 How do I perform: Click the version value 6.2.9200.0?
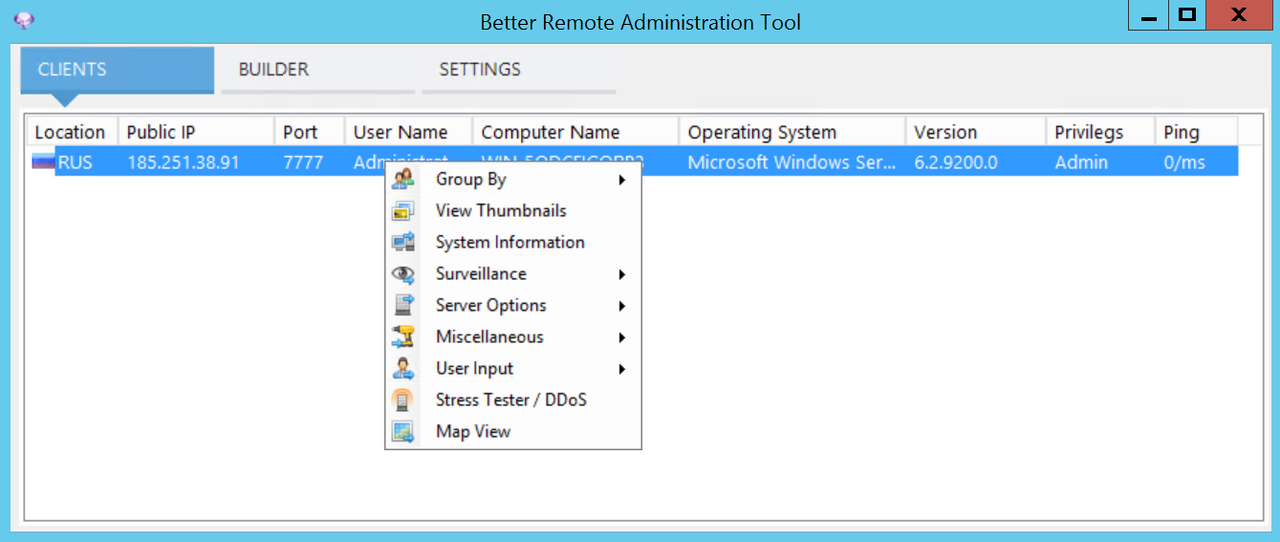[956, 162]
